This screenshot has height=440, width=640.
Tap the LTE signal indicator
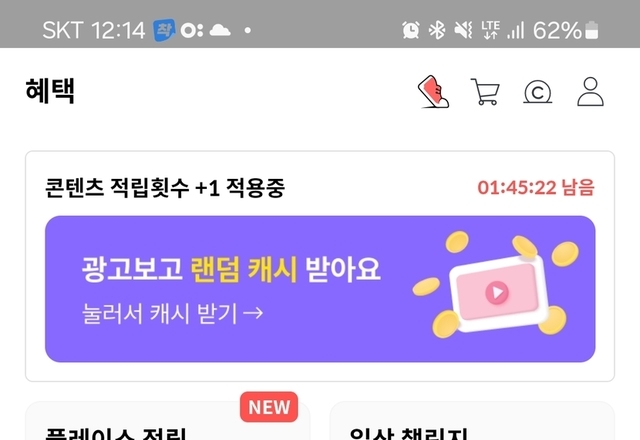[490, 30]
